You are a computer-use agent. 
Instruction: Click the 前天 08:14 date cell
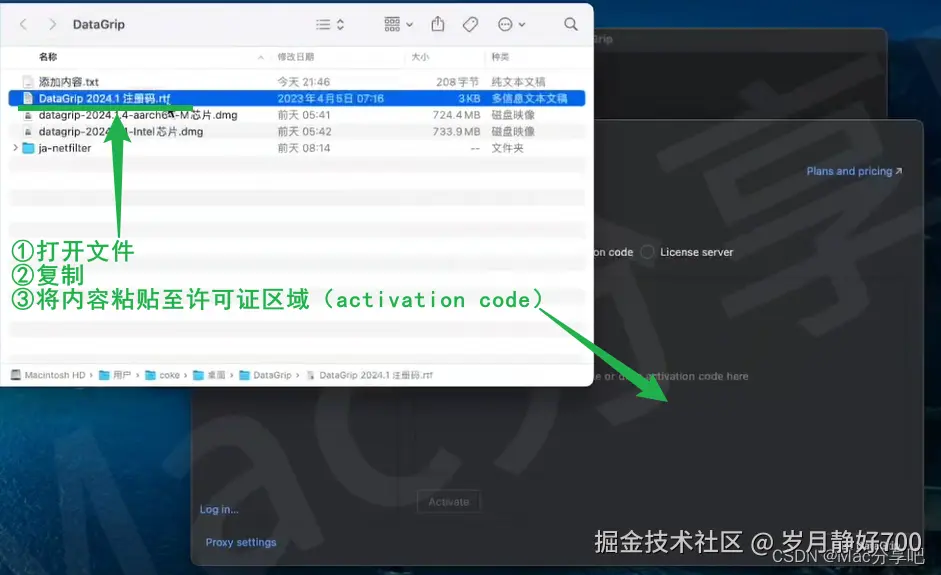pyautogui.click(x=304, y=148)
